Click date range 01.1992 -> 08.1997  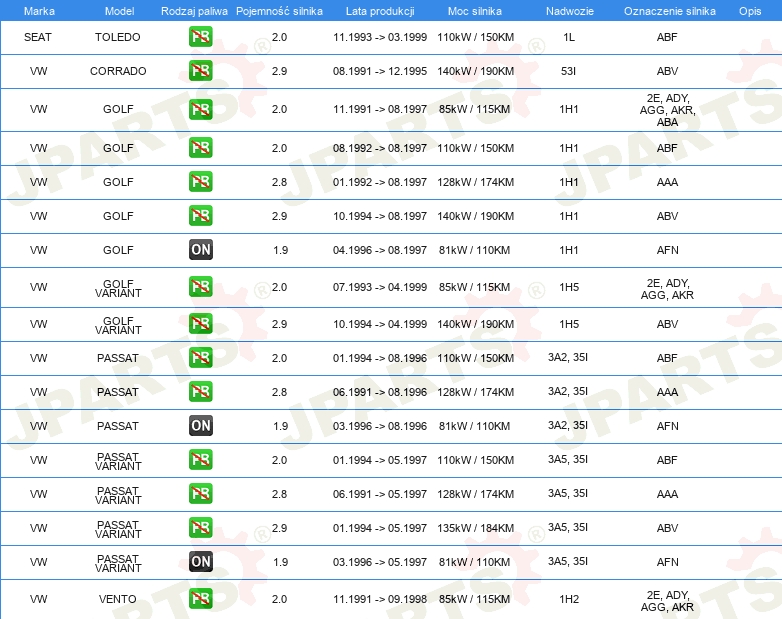pos(380,182)
